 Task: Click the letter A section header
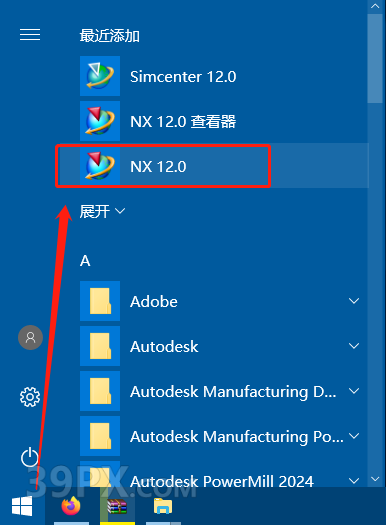pos(85,261)
